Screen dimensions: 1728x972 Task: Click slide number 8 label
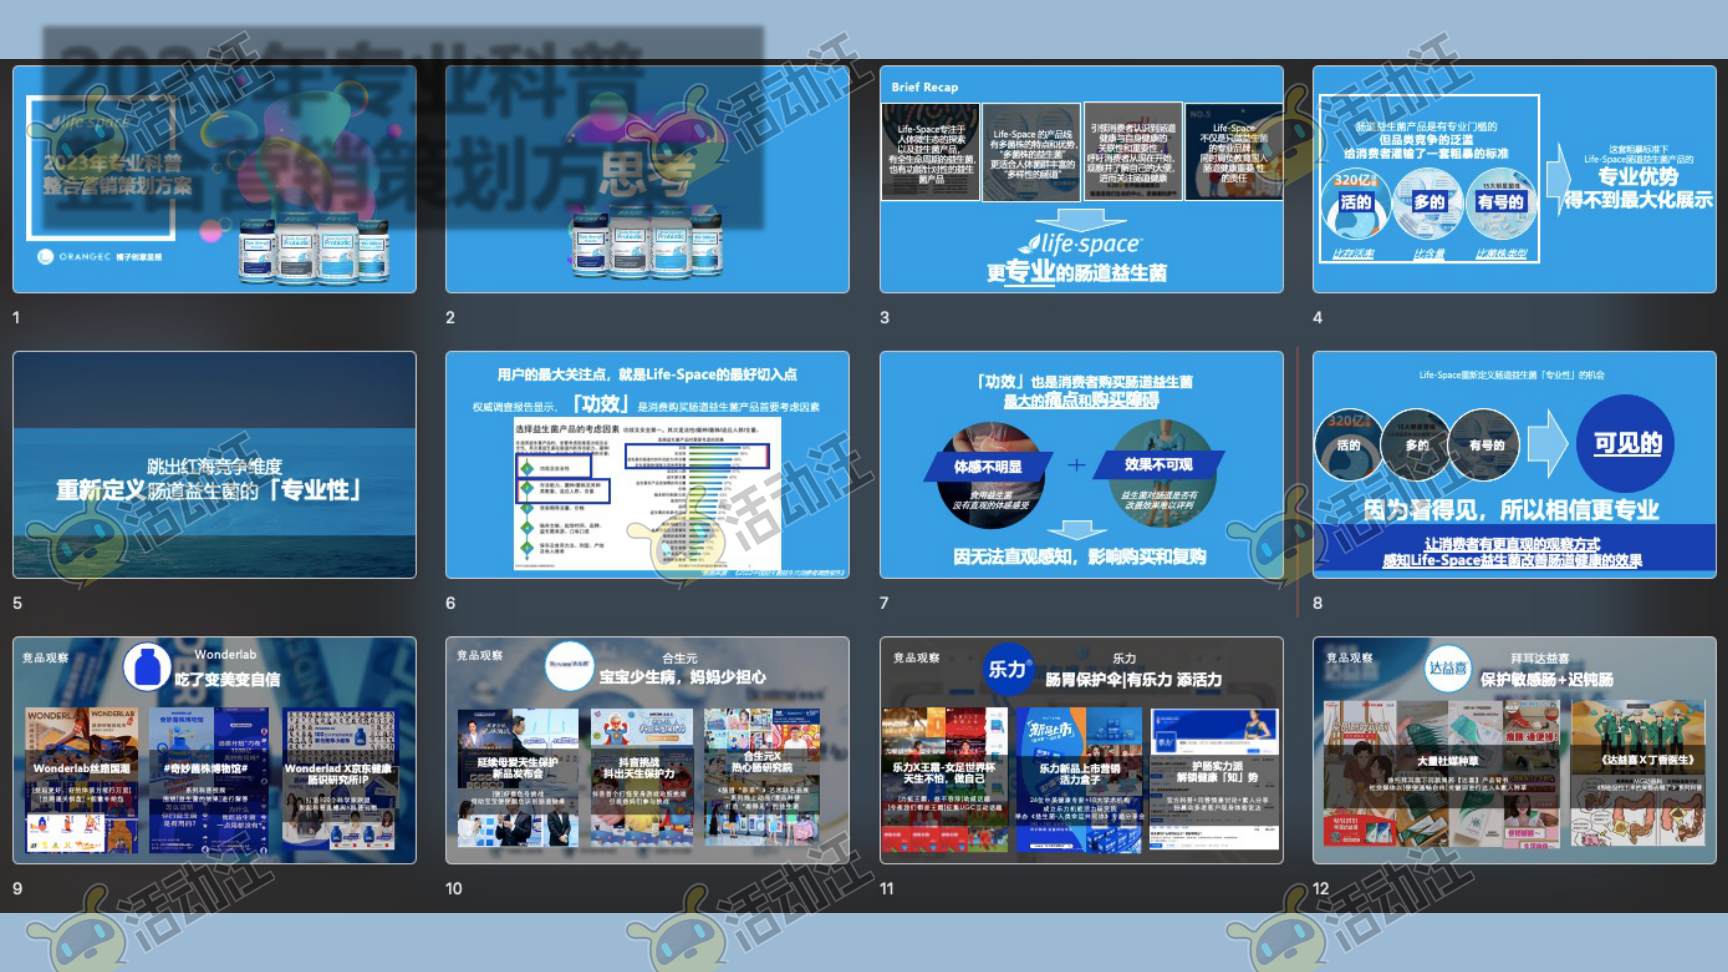(1317, 603)
